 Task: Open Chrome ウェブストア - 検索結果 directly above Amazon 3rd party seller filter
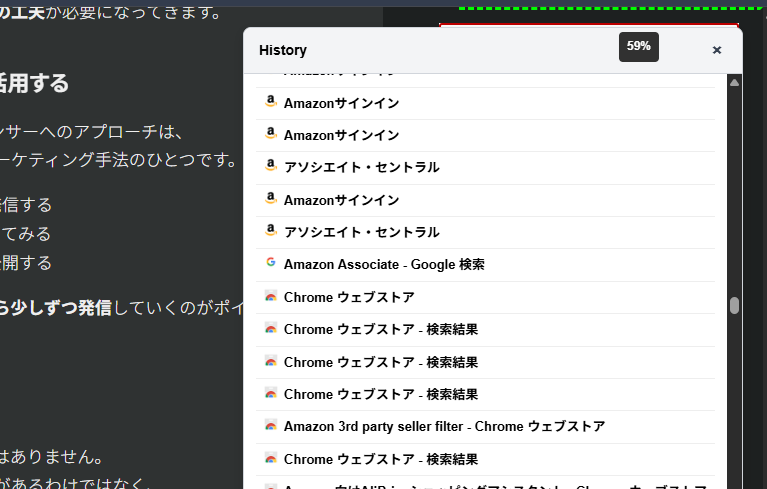(x=485, y=395)
